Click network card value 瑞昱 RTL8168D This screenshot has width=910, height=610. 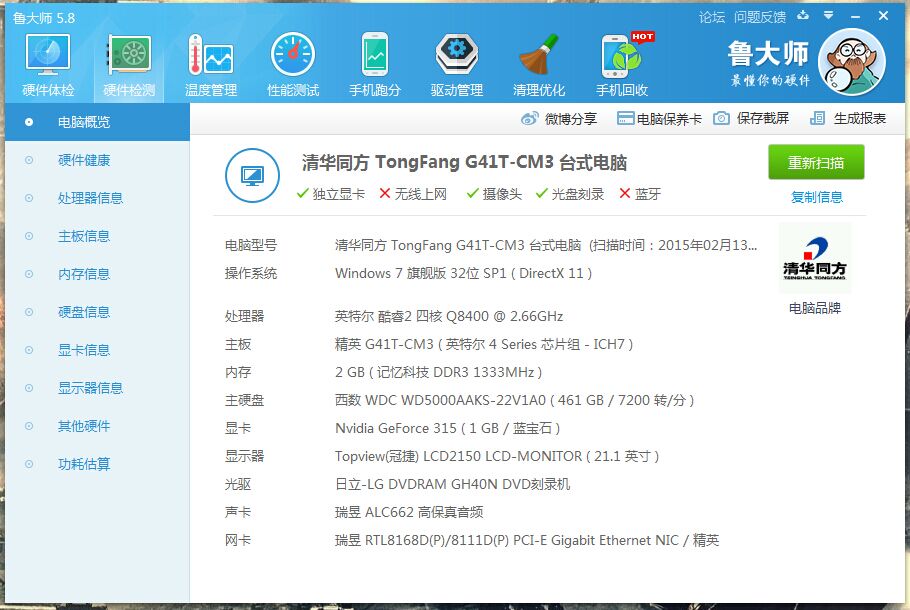tap(527, 540)
